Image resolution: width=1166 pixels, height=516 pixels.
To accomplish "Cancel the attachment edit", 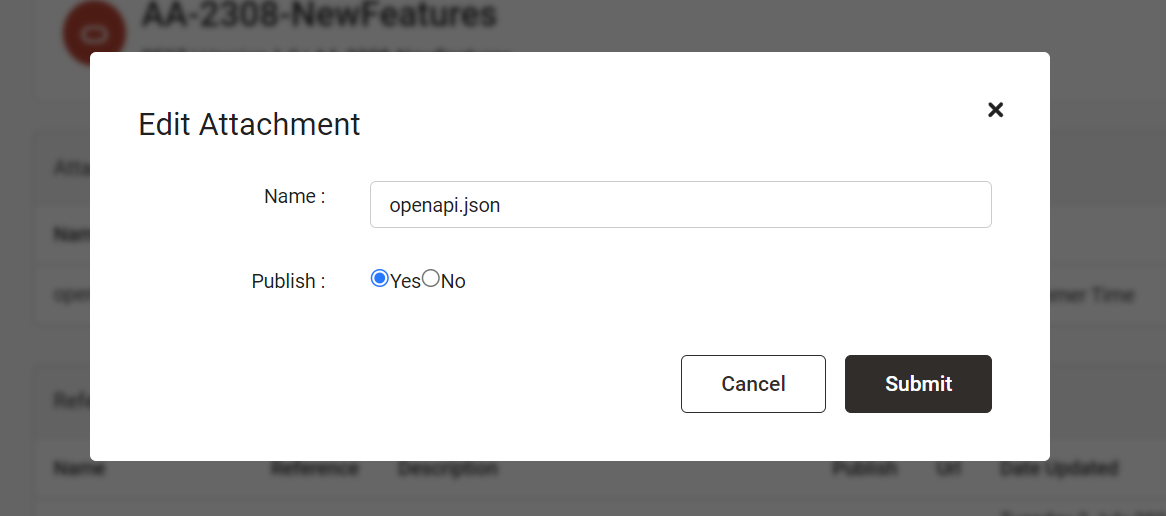I will tap(753, 384).
